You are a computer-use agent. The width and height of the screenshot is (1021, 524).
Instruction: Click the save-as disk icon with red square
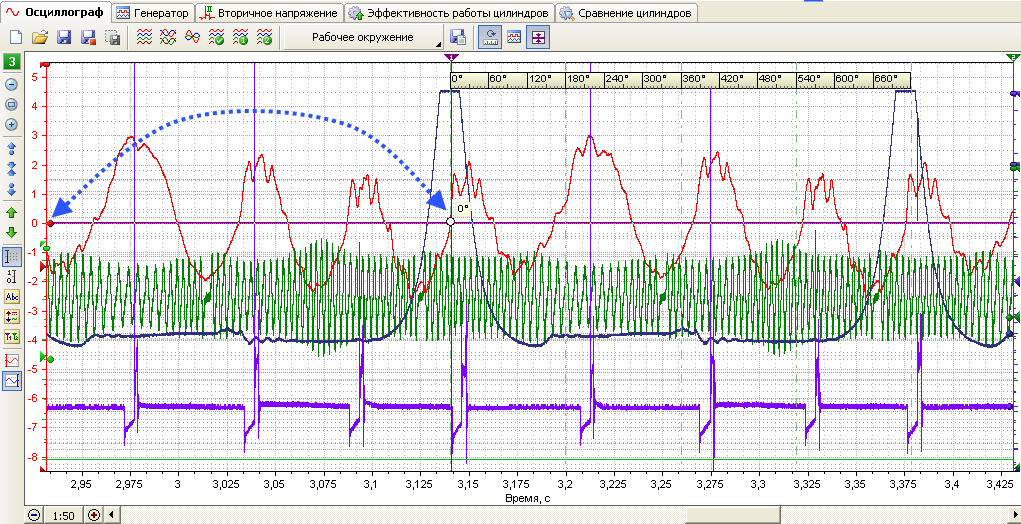(88, 38)
